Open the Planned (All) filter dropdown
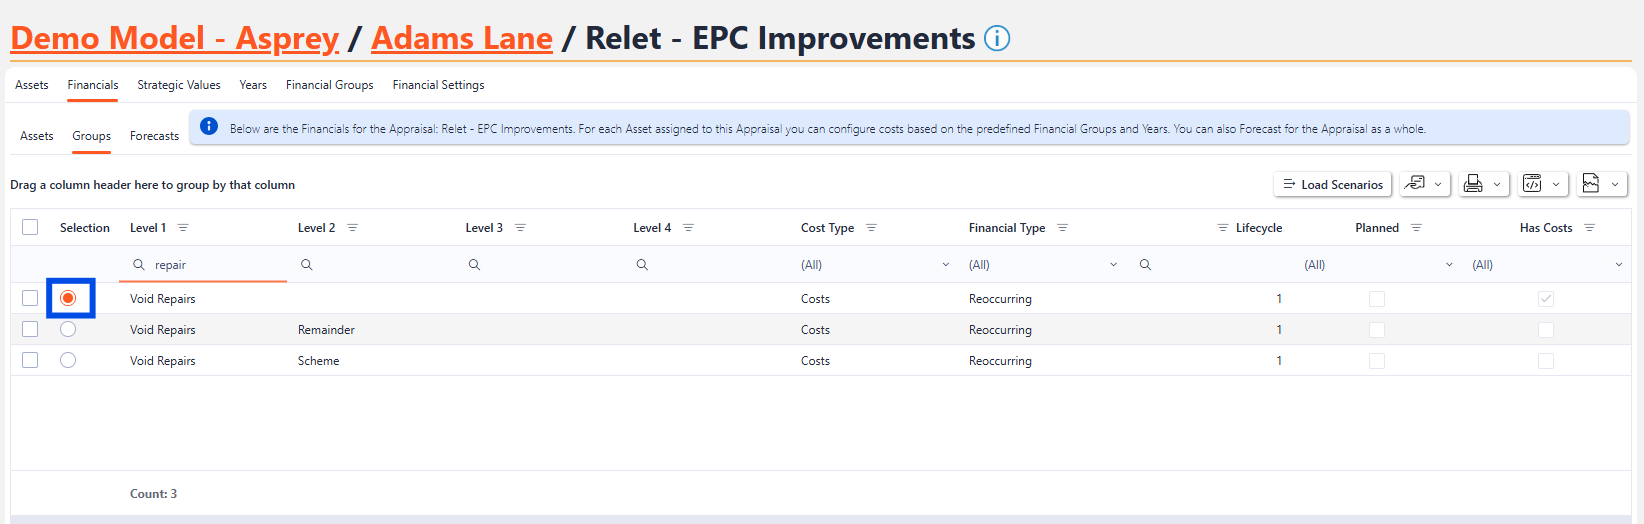This screenshot has width=1644, height=524. [x=1449, y=265]
